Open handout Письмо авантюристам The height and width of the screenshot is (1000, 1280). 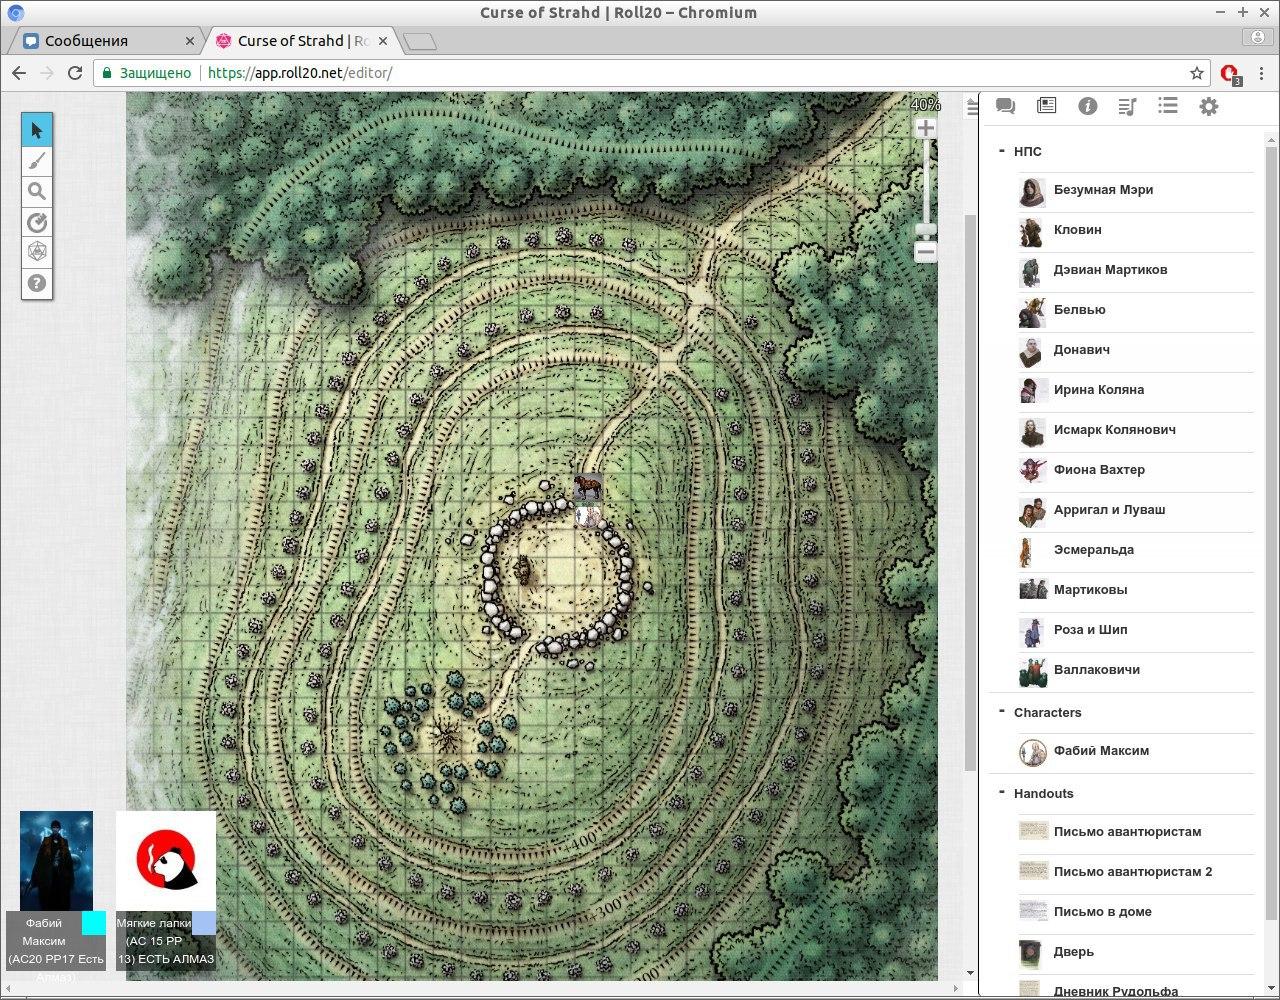(1127, 832)
